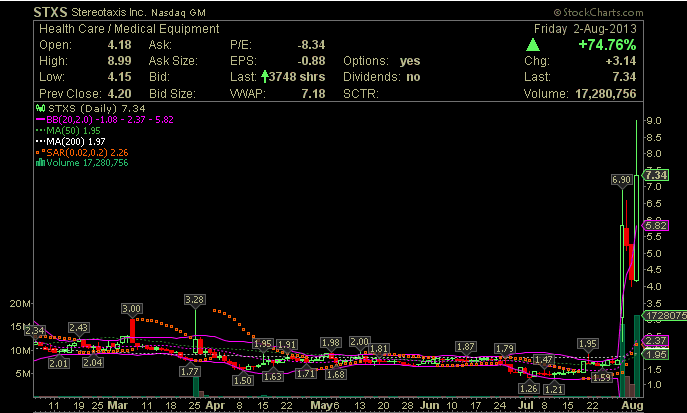687x413 pixels.
Task: Click the Options value yes
Action: click(x=410, y=61)
